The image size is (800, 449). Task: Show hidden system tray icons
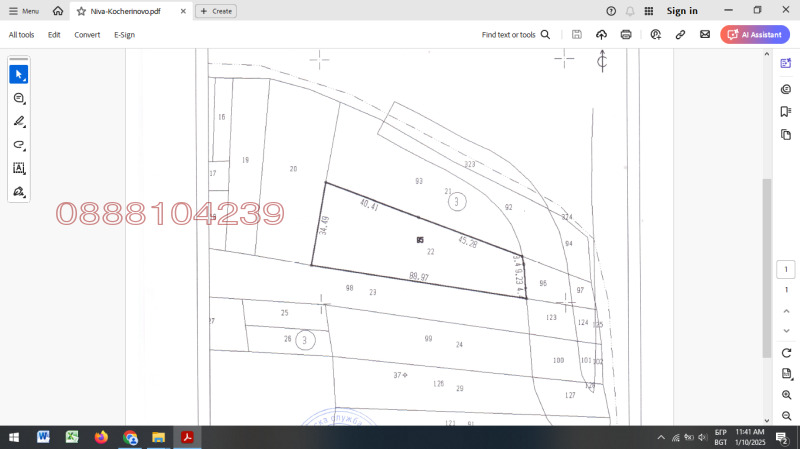(x=661, y=437)
